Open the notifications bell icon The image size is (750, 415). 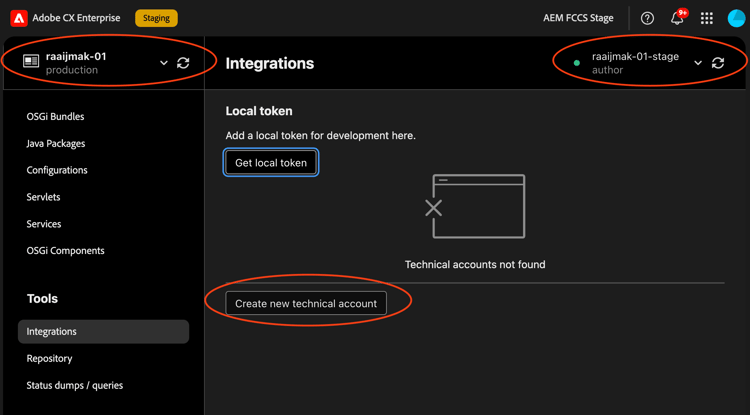click(677, 18)
